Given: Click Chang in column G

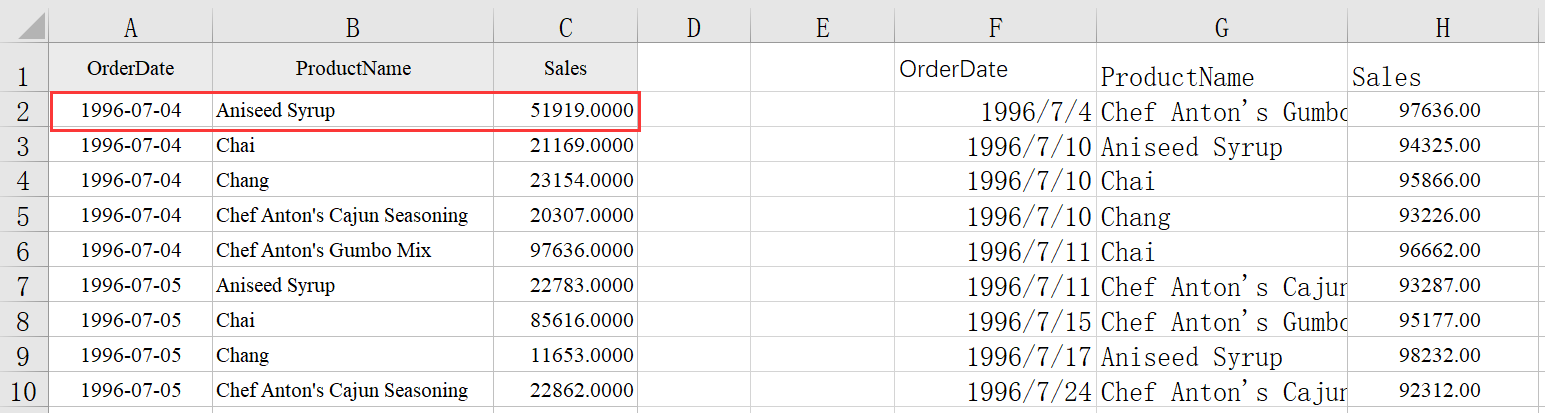Looking at the screenshot, I should (1136, 216).
